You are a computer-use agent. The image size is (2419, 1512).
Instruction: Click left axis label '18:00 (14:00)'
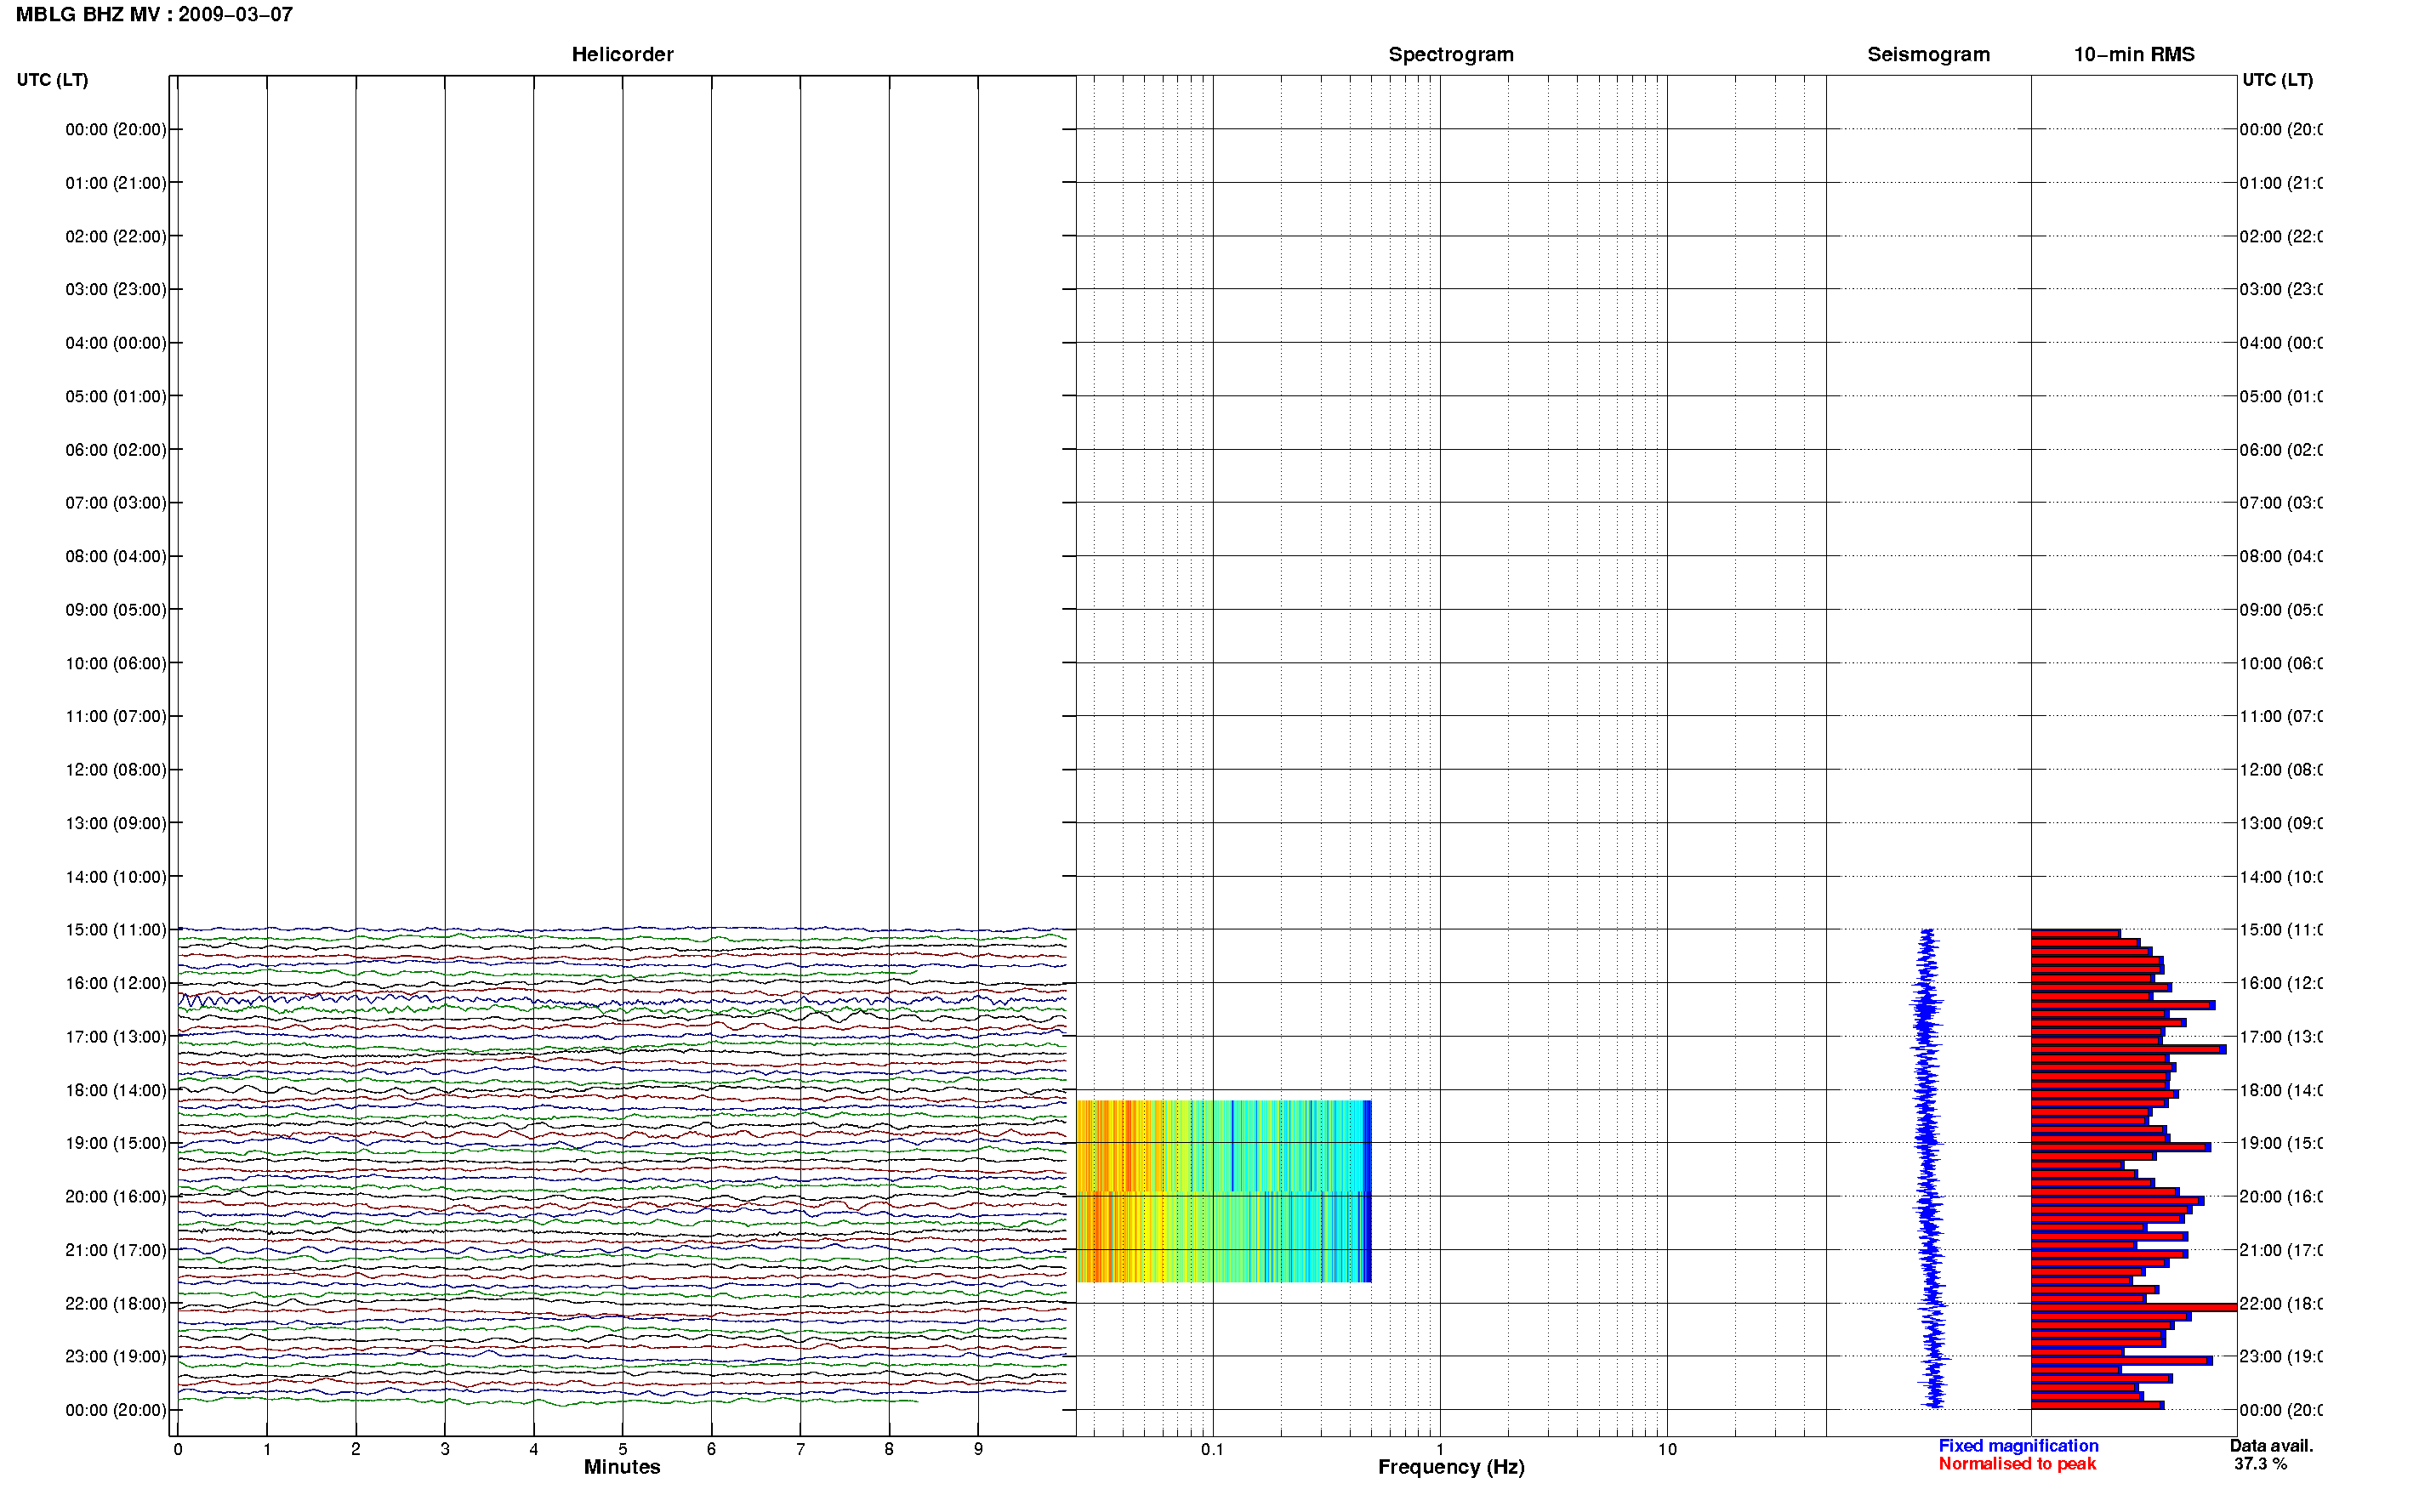pos(116,1090)
